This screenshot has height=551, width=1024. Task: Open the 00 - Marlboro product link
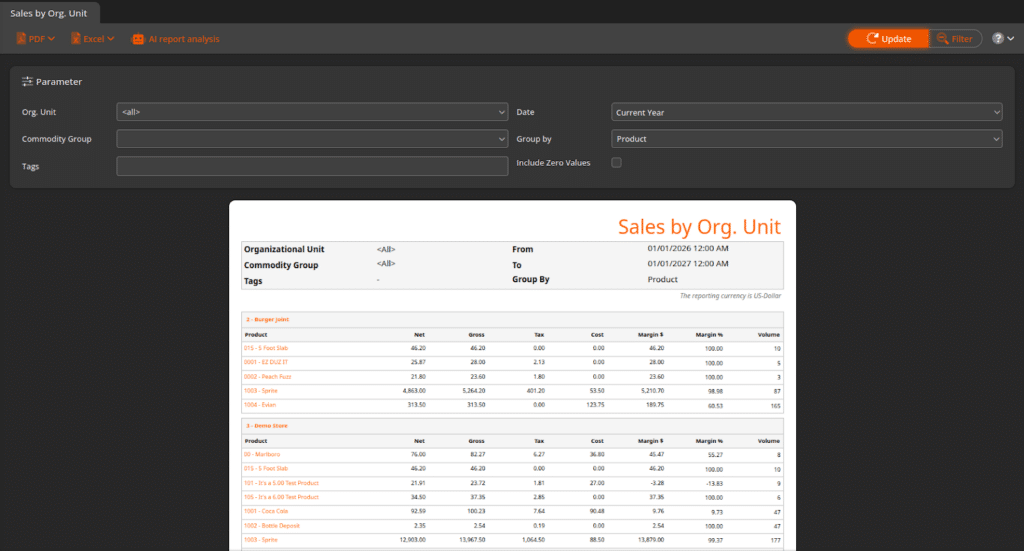[x=263, y=454]
